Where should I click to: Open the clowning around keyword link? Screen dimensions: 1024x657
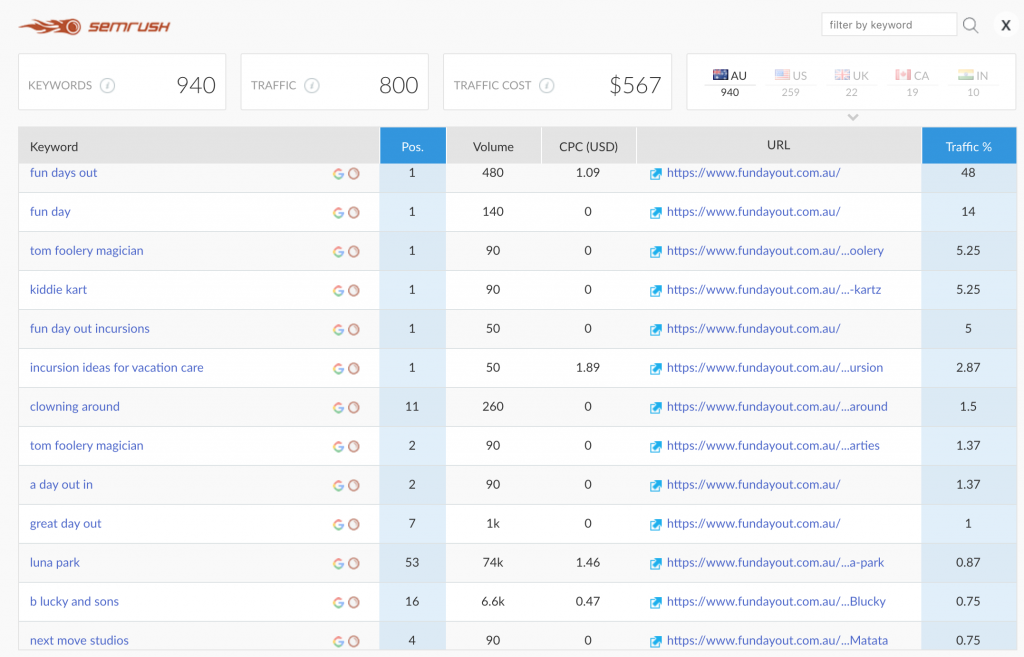(x=74, y=406)
